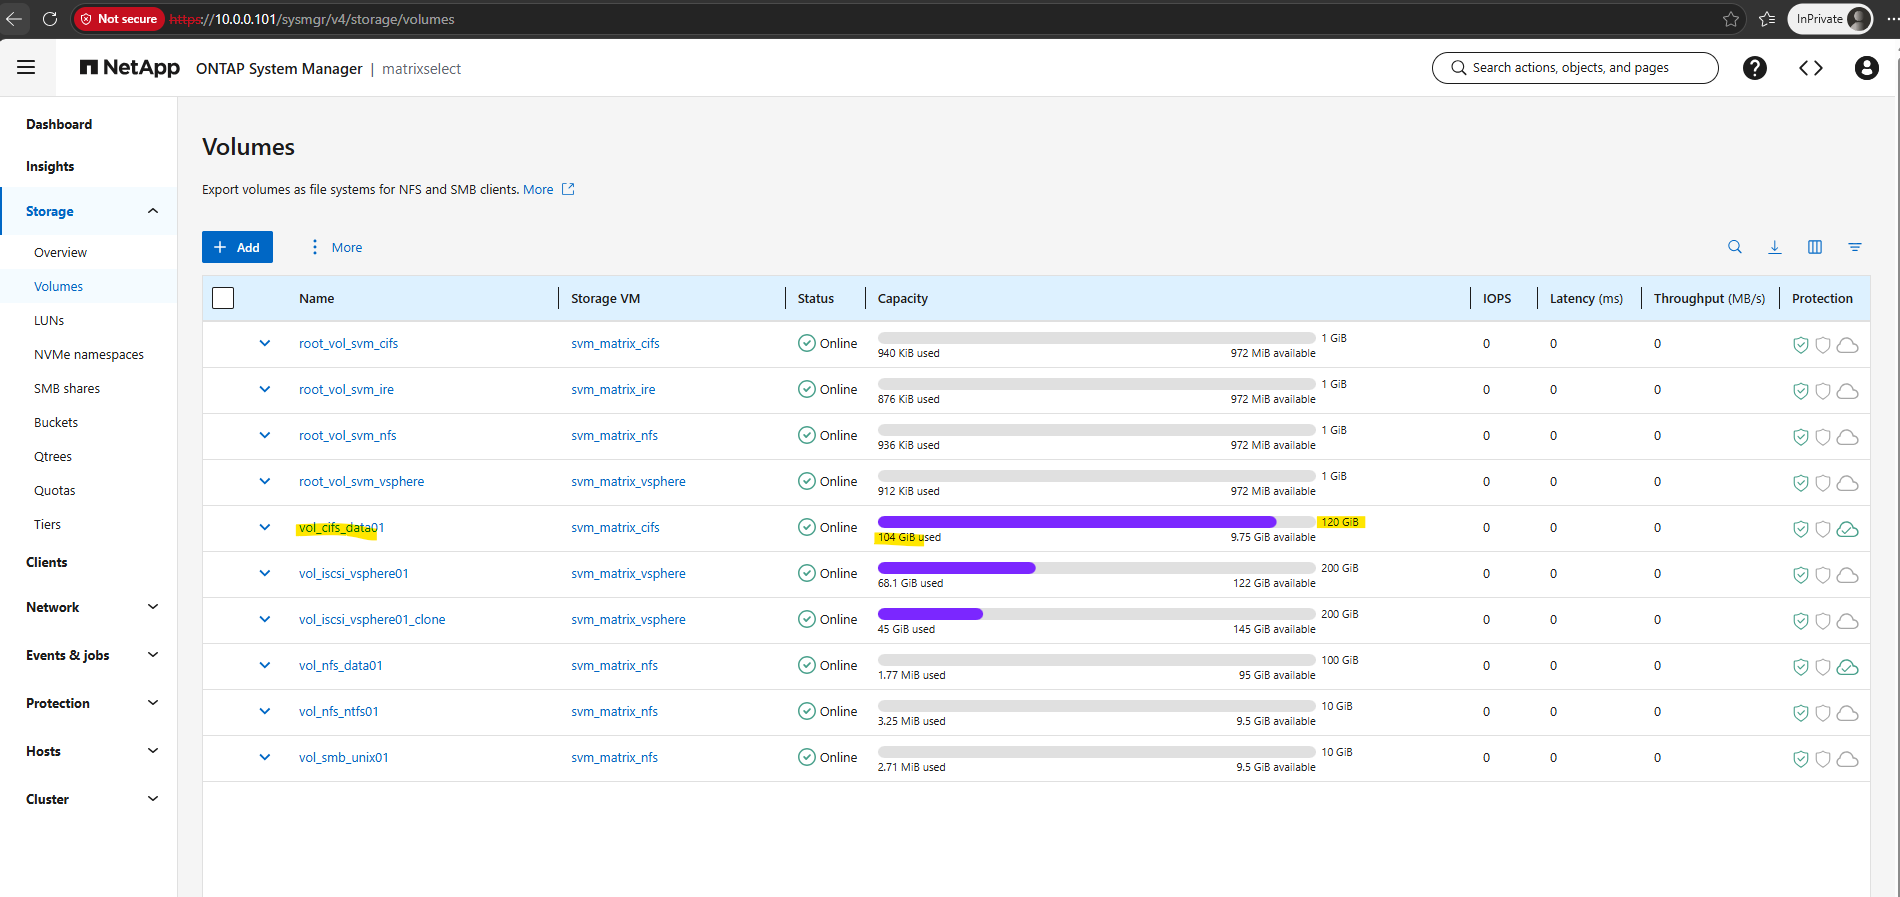The height and width of the screenshot is (897, 1900).
Task: Open the vol_iscsi_vsphere01 volume link
Action: tap(354, 573)
